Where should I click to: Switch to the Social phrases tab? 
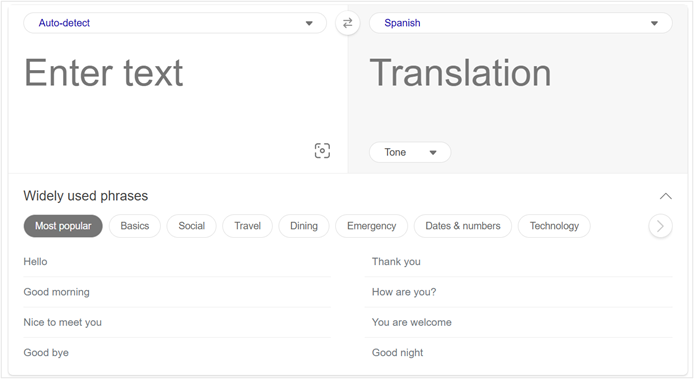tap(191, 226)
